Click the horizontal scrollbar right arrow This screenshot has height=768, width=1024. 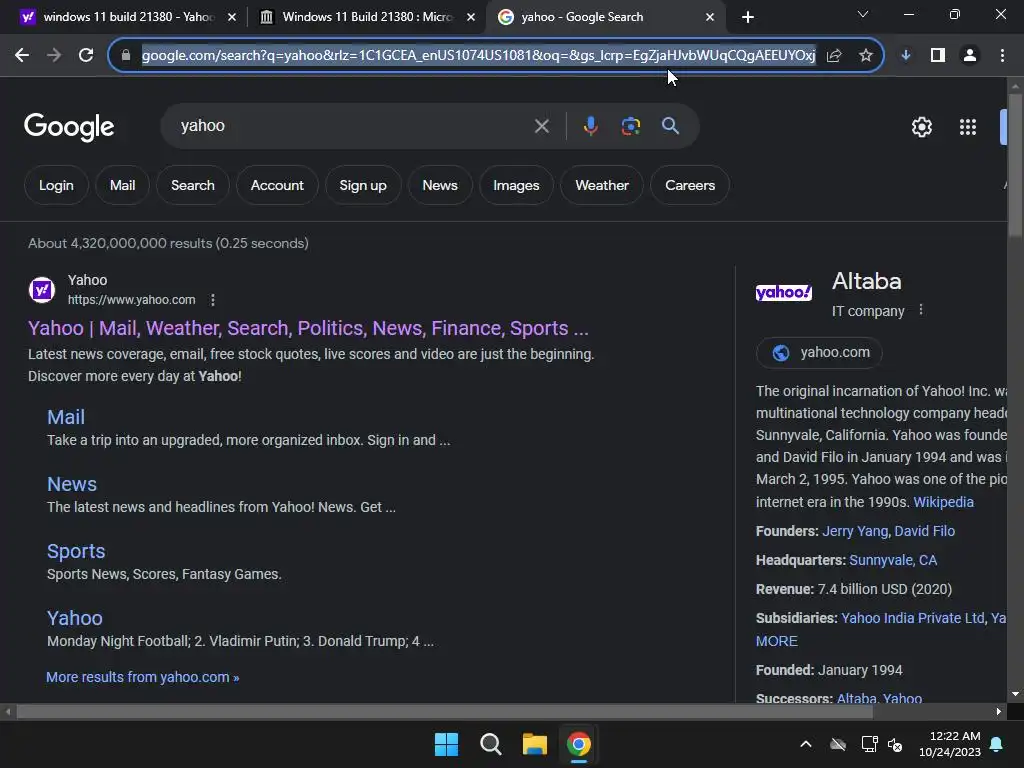(x=998, y=711)
